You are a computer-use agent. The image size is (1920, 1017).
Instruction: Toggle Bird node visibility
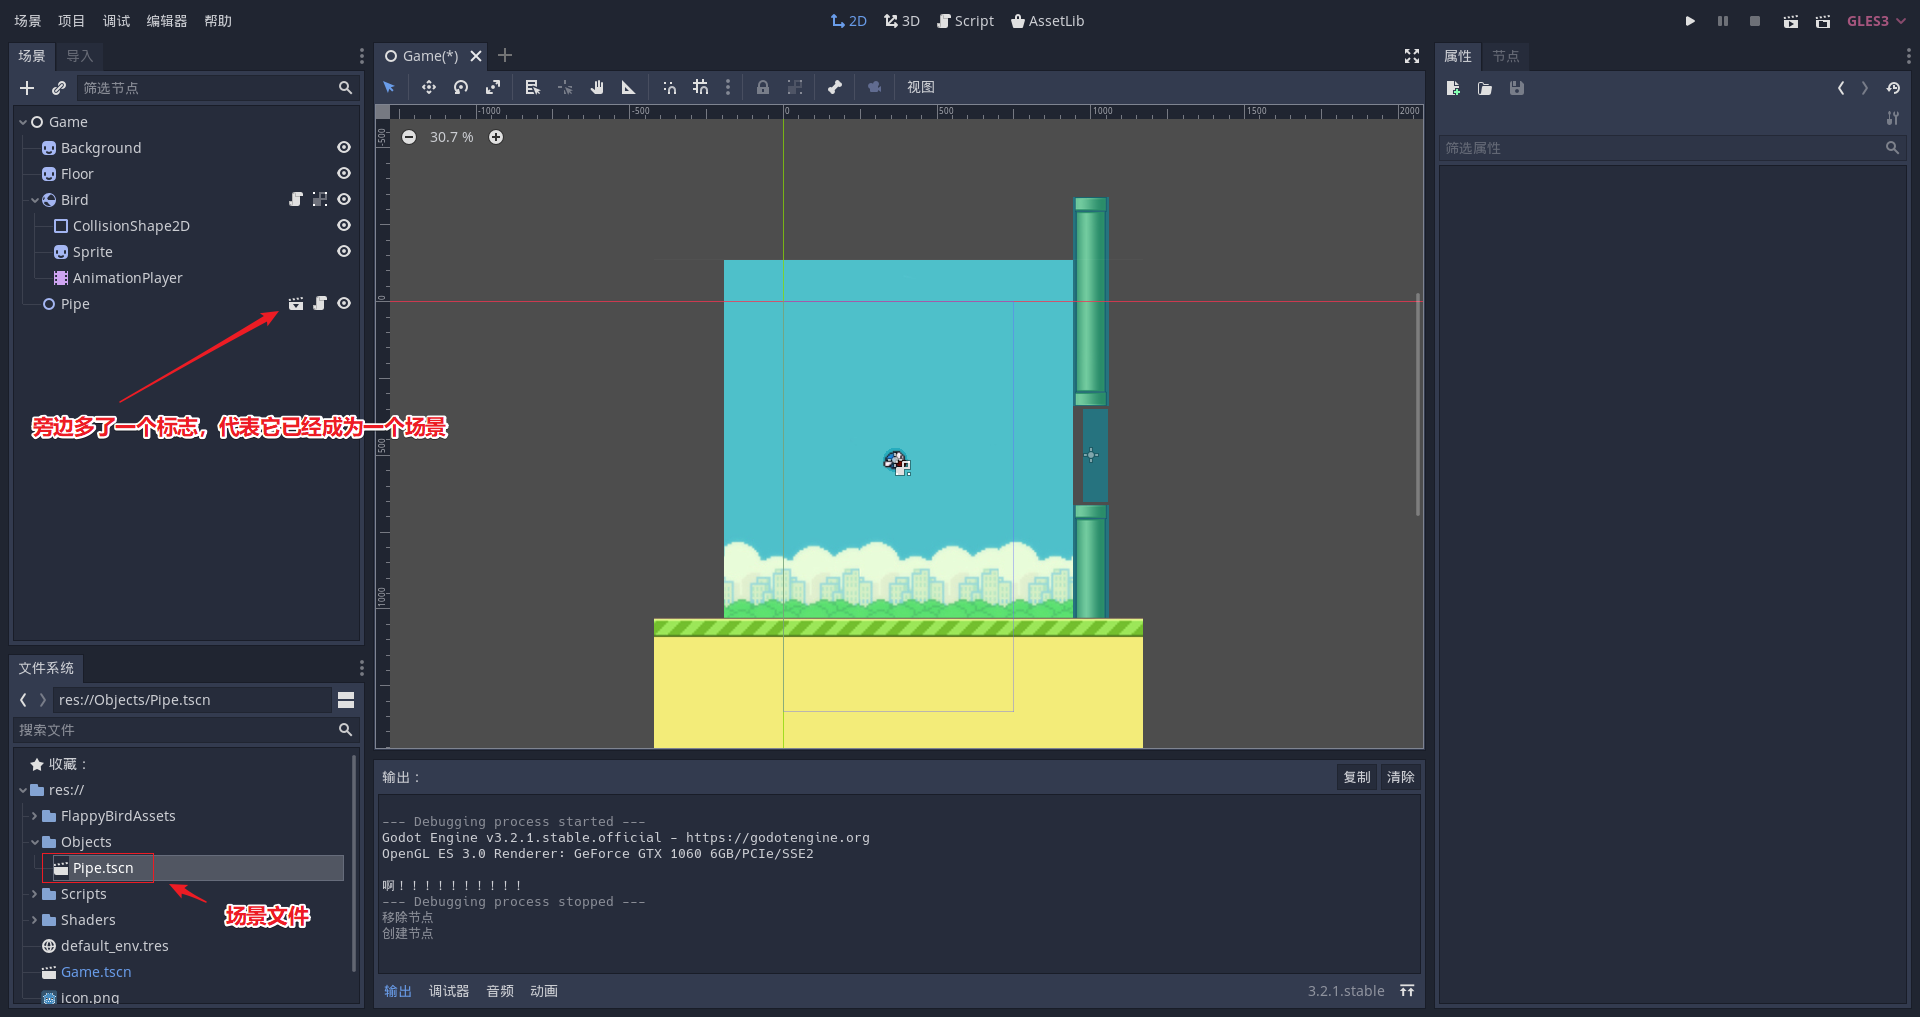point(344,199)
